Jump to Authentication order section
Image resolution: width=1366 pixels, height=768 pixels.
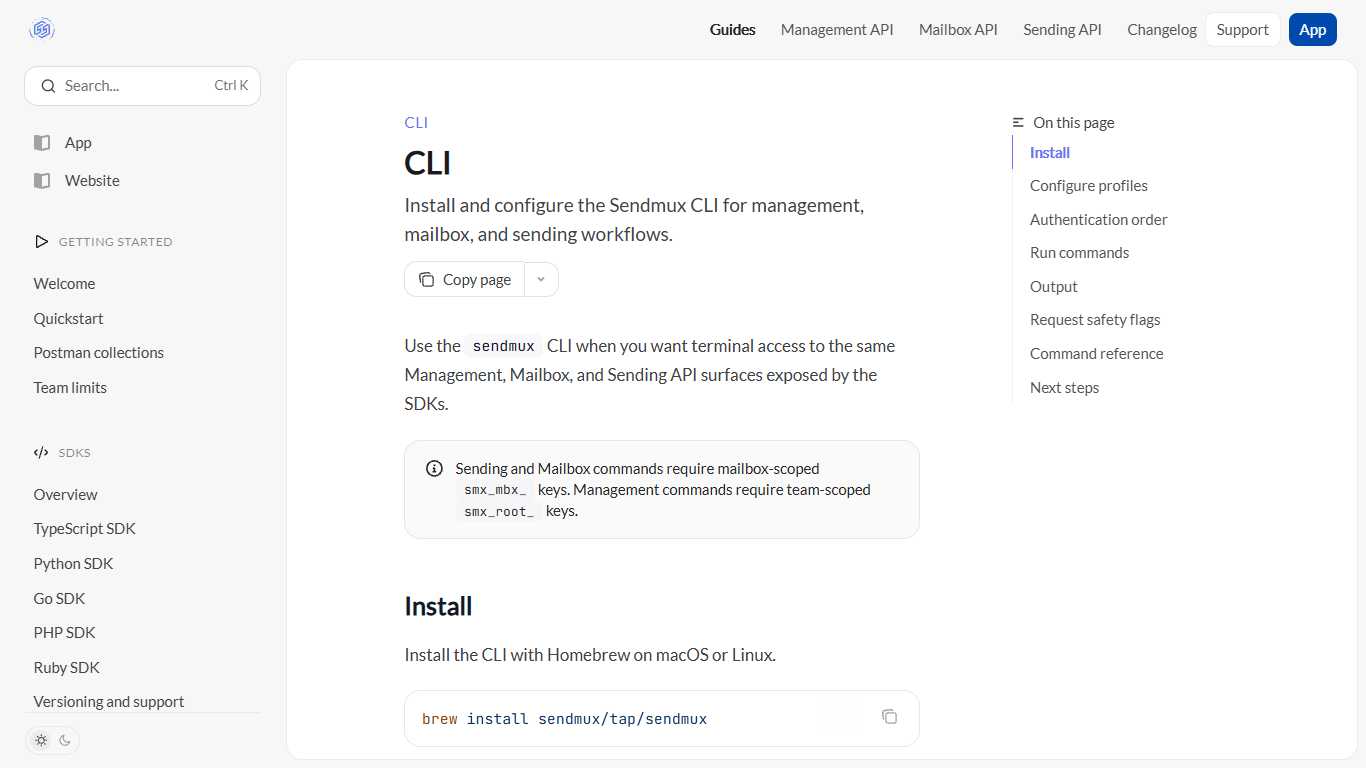coord(1099,220)
